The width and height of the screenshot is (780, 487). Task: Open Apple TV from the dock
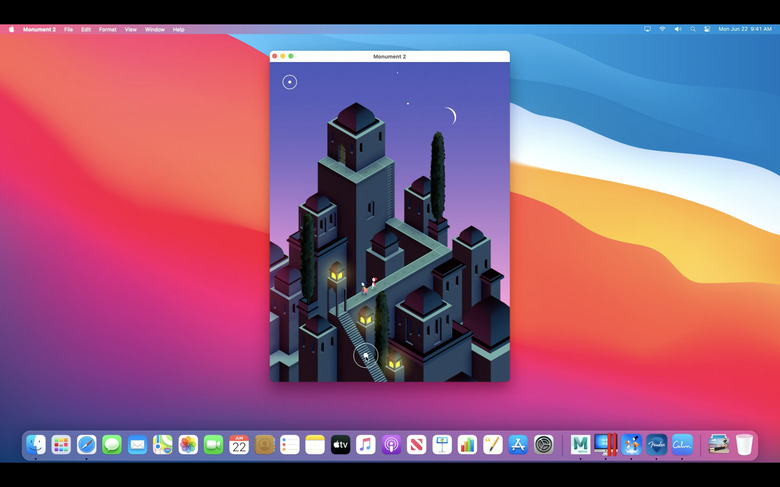coord(341,445)
